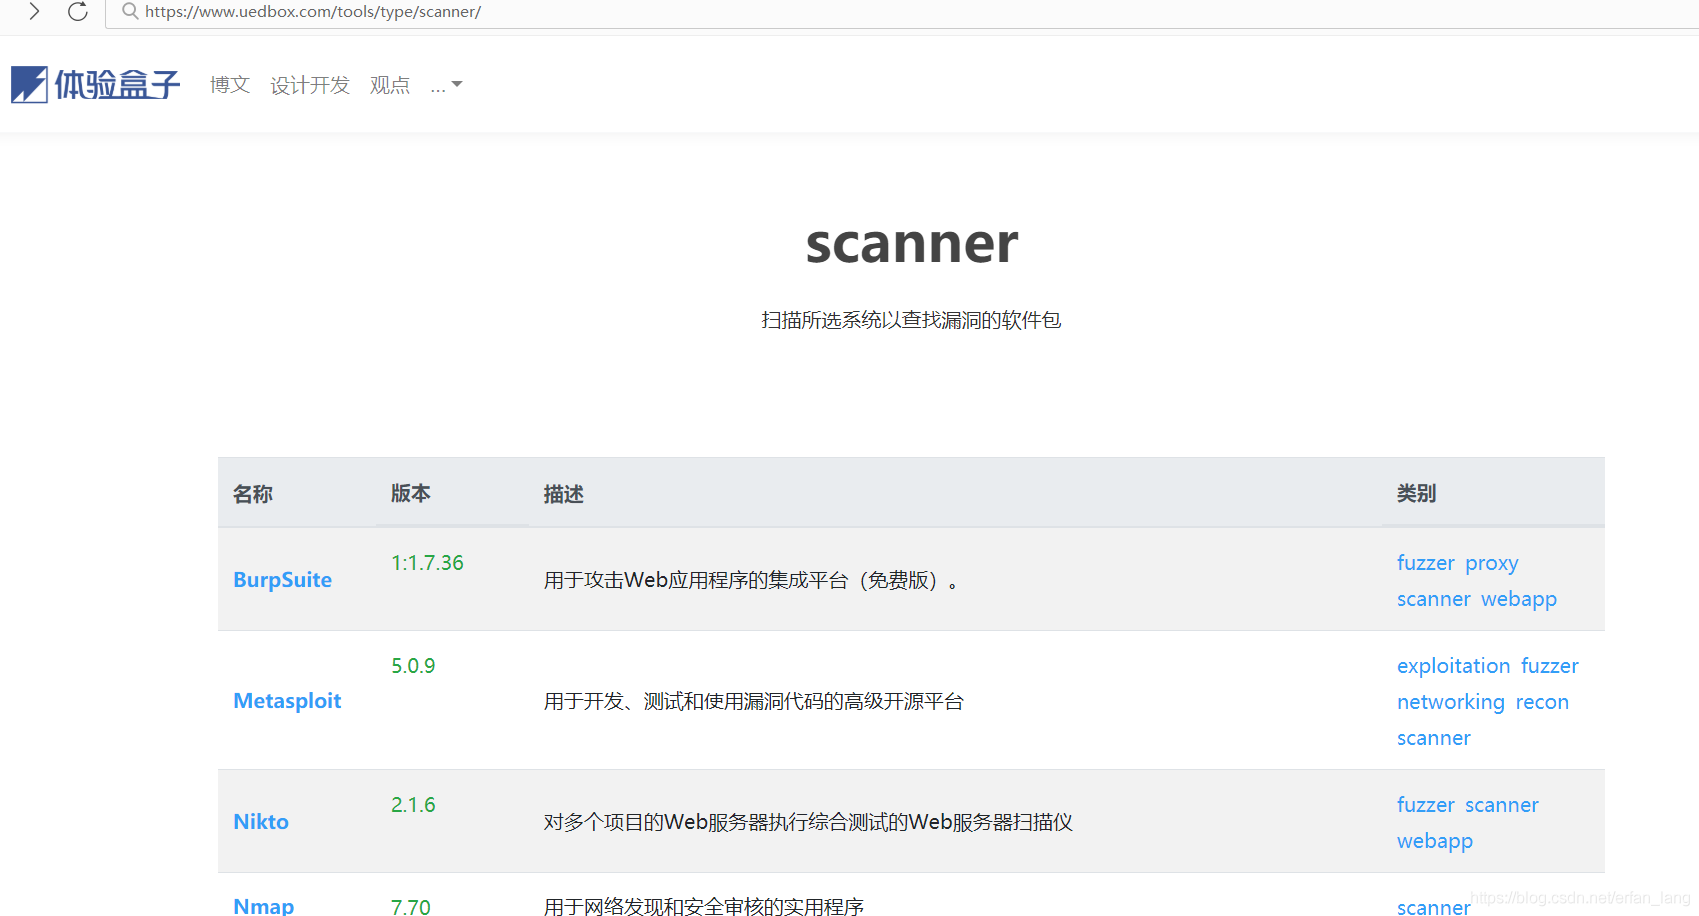
Task: Open the scanner tag in Nmap row
Action: coord(1434,907)
